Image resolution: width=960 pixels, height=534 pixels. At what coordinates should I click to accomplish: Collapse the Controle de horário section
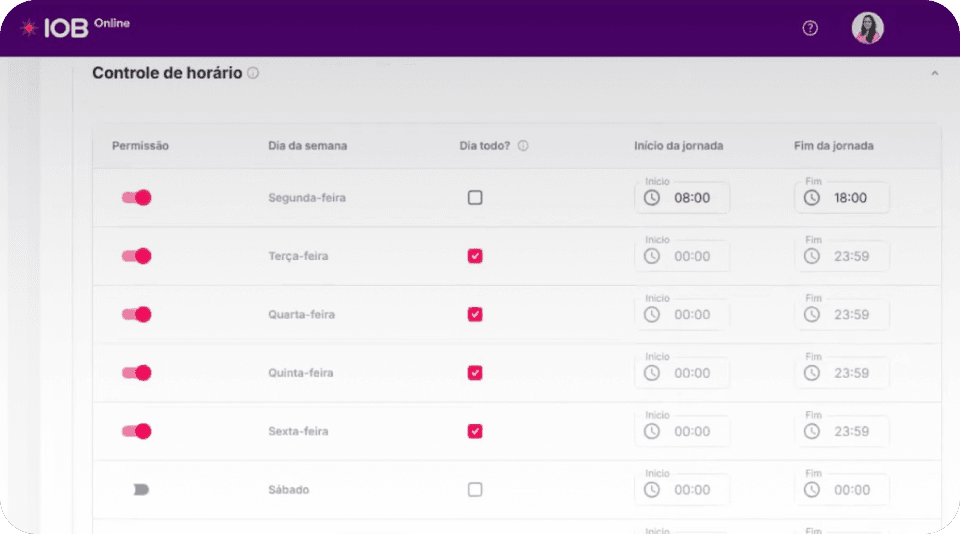point(935,73)
